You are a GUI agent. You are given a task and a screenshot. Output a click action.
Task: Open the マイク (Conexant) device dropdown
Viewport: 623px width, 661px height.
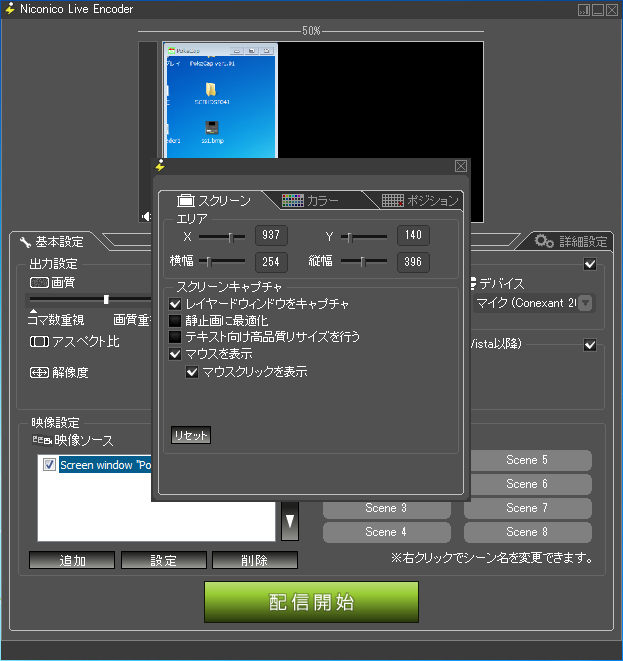click(x=585, y=303)
